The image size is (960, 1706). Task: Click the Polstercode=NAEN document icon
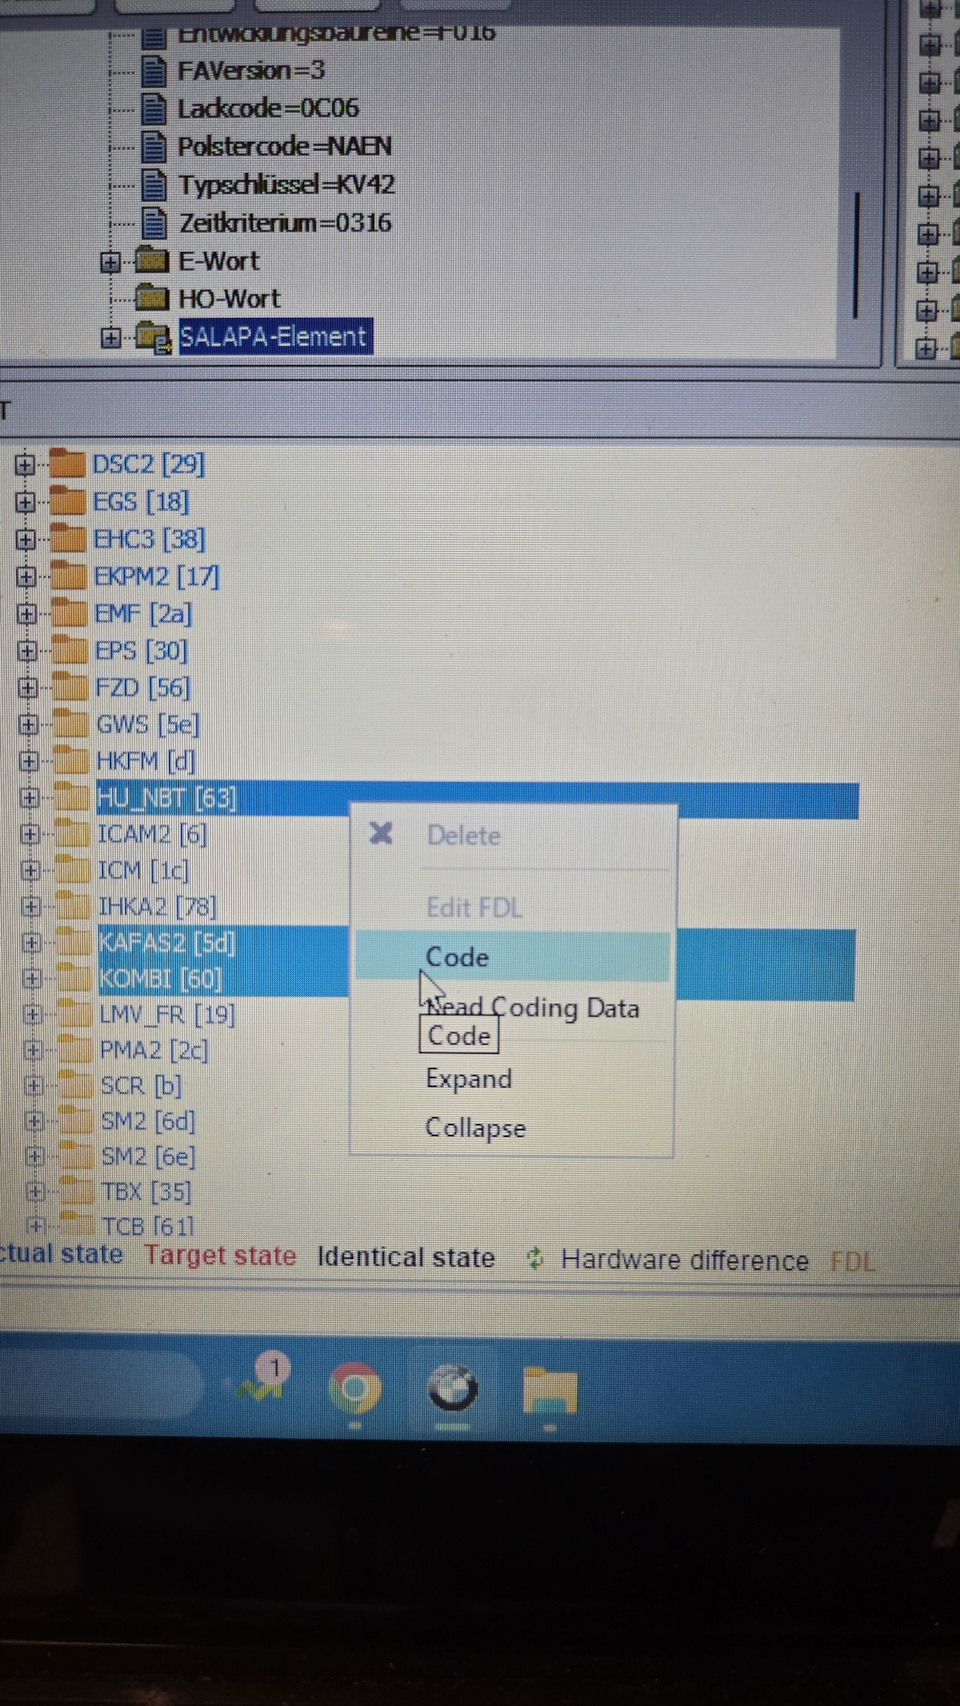(153, 147)
